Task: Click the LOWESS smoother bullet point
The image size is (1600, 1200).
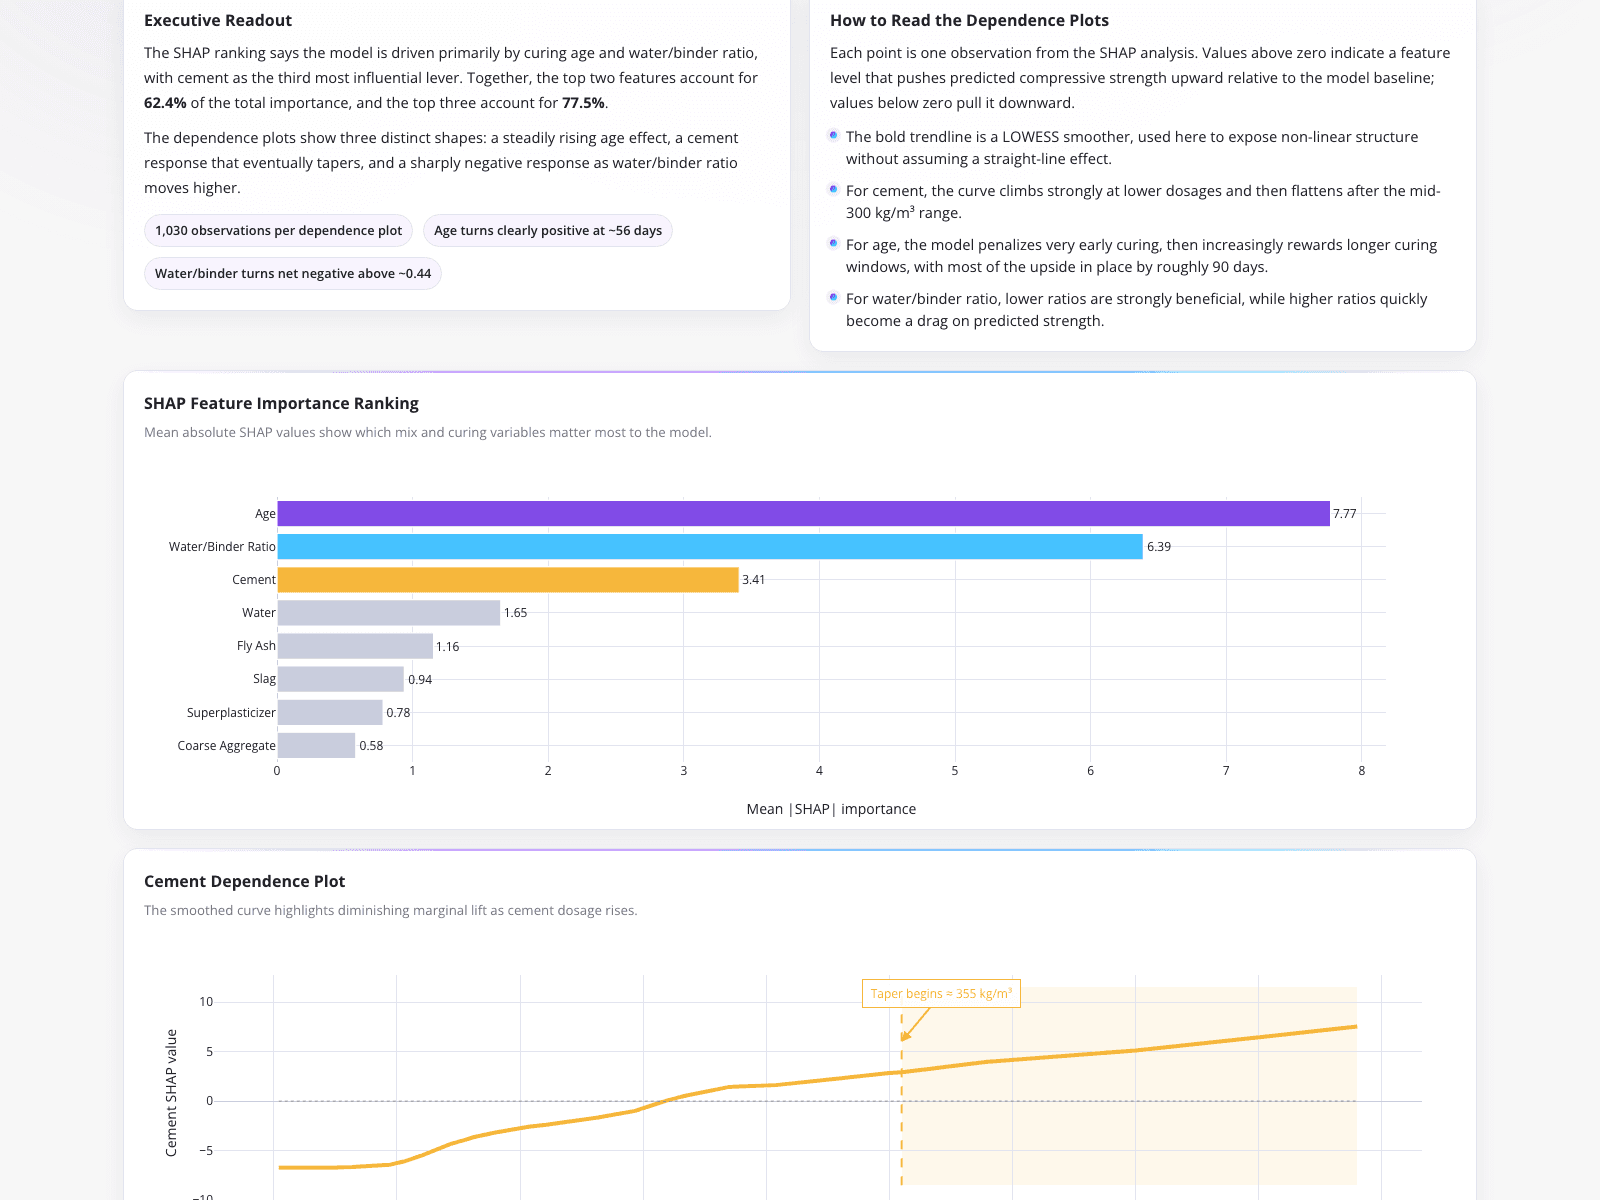Action: click(x=1132, y=148)
